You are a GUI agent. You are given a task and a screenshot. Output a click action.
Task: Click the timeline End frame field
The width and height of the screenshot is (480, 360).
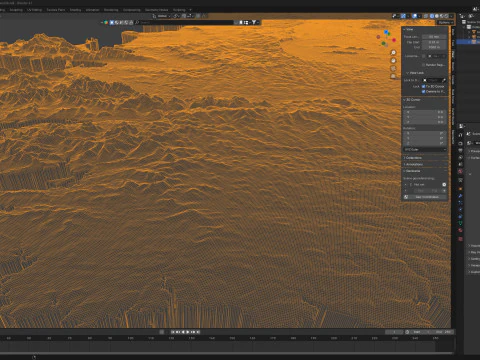441,332
